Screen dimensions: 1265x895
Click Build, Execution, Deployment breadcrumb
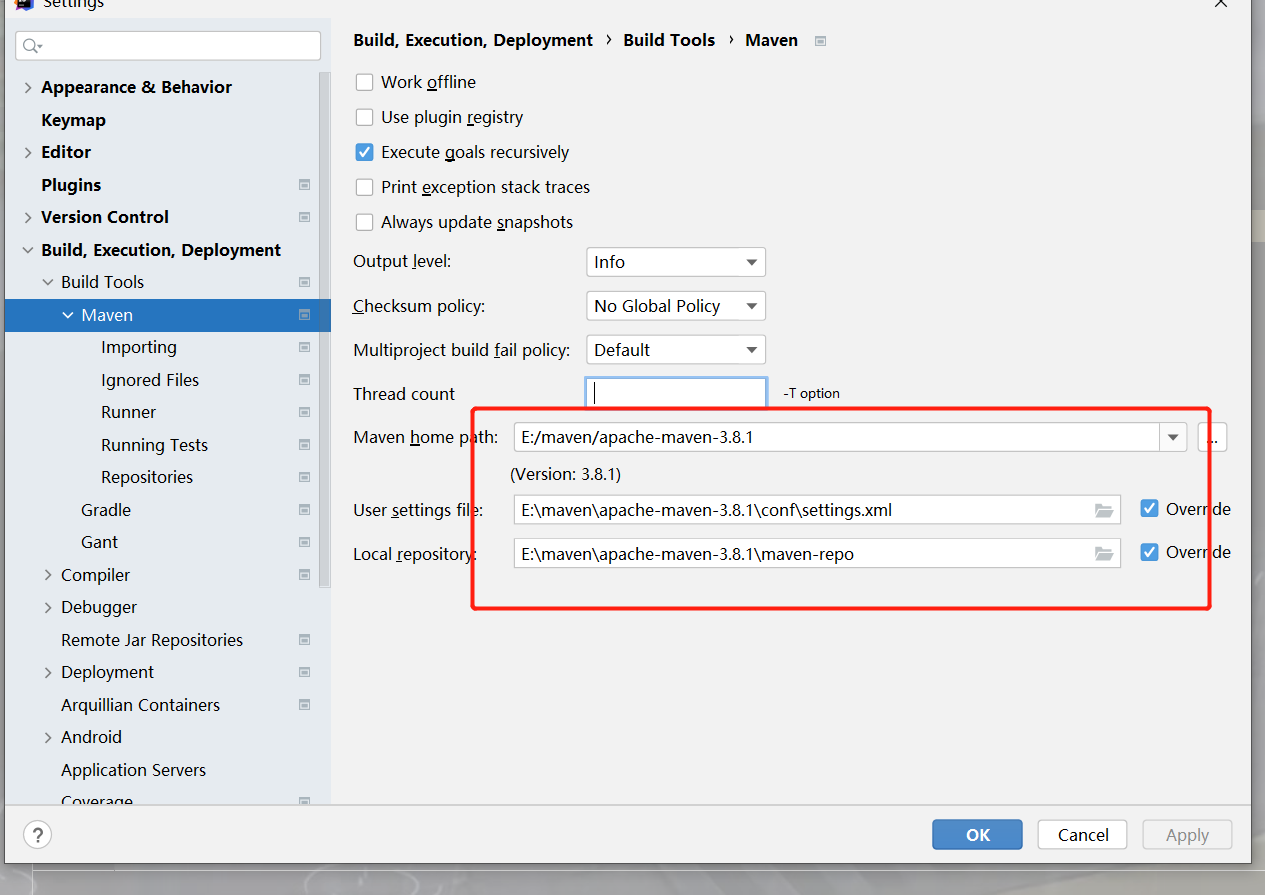(x=473, y=40)
